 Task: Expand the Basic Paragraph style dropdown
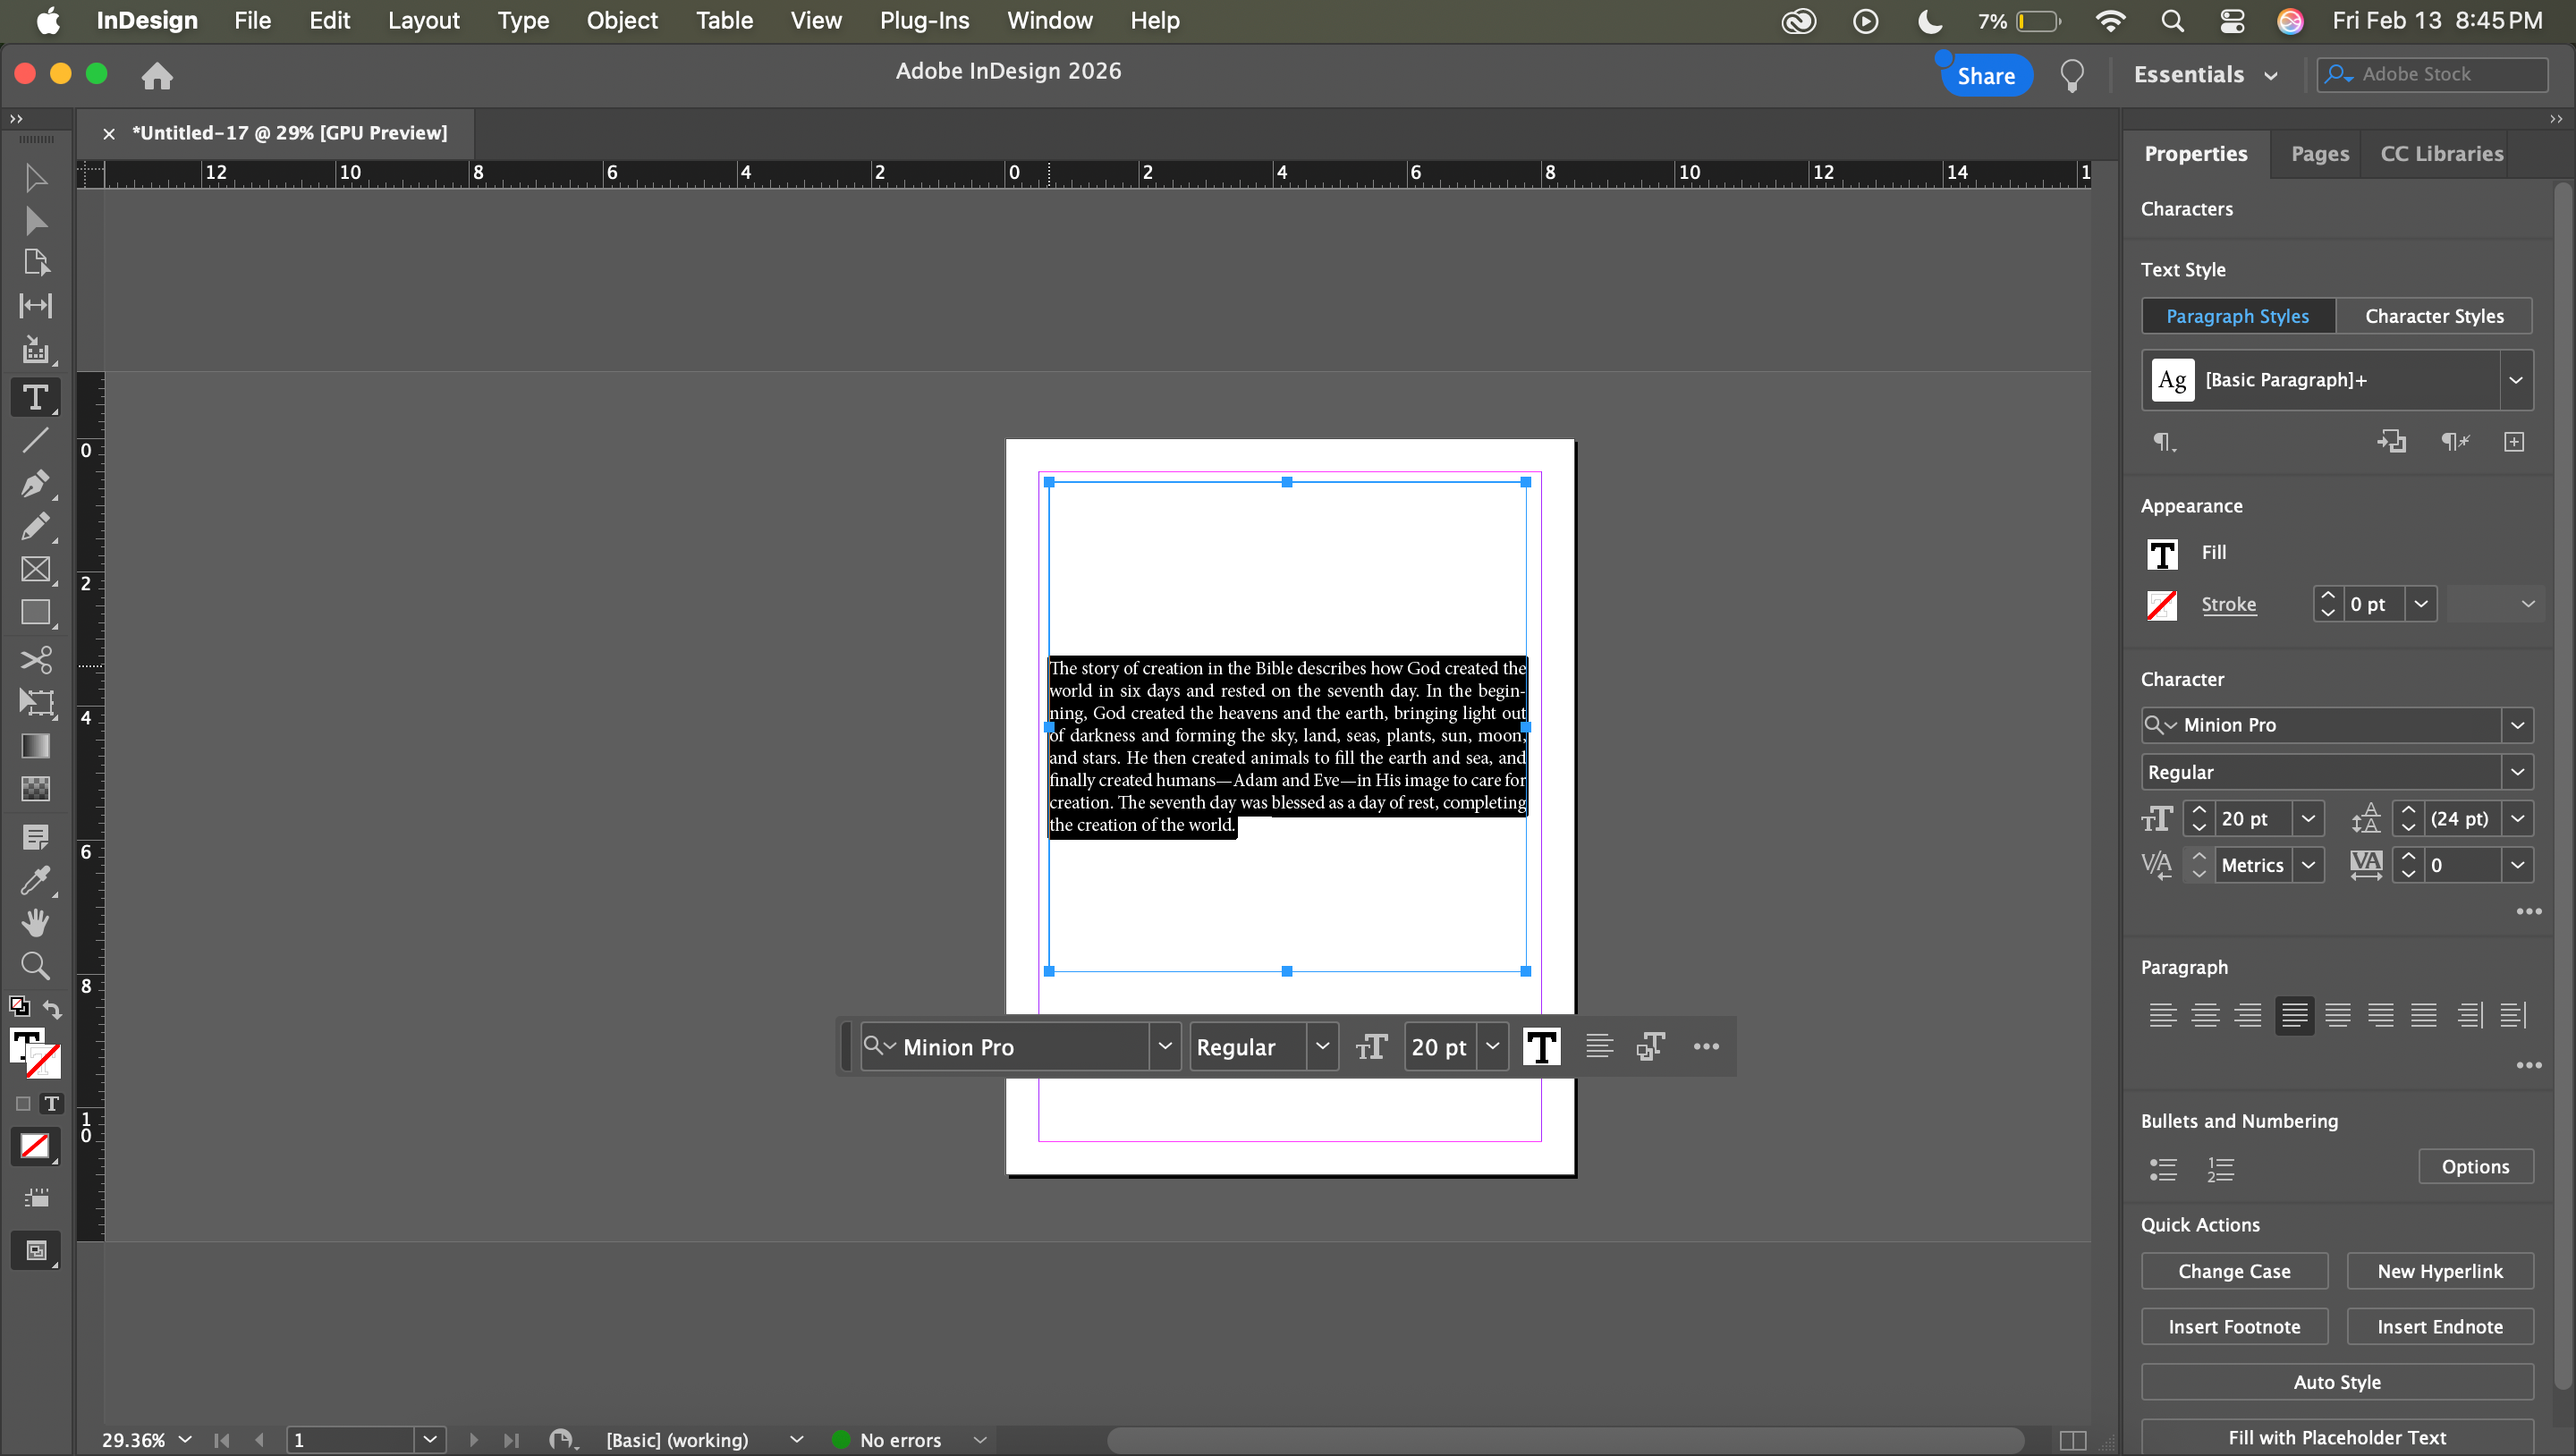[2515, 380]
